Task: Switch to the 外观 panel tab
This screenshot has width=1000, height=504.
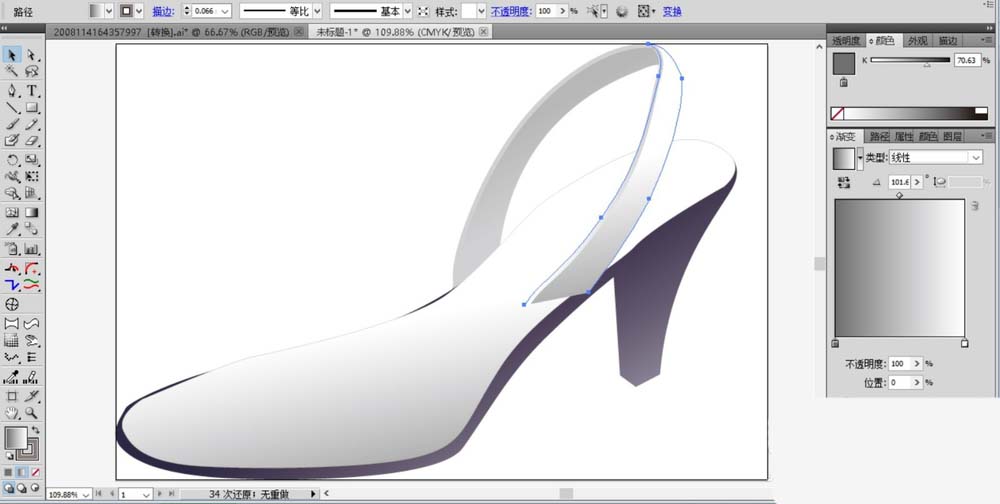Action: tap(917, 41)
